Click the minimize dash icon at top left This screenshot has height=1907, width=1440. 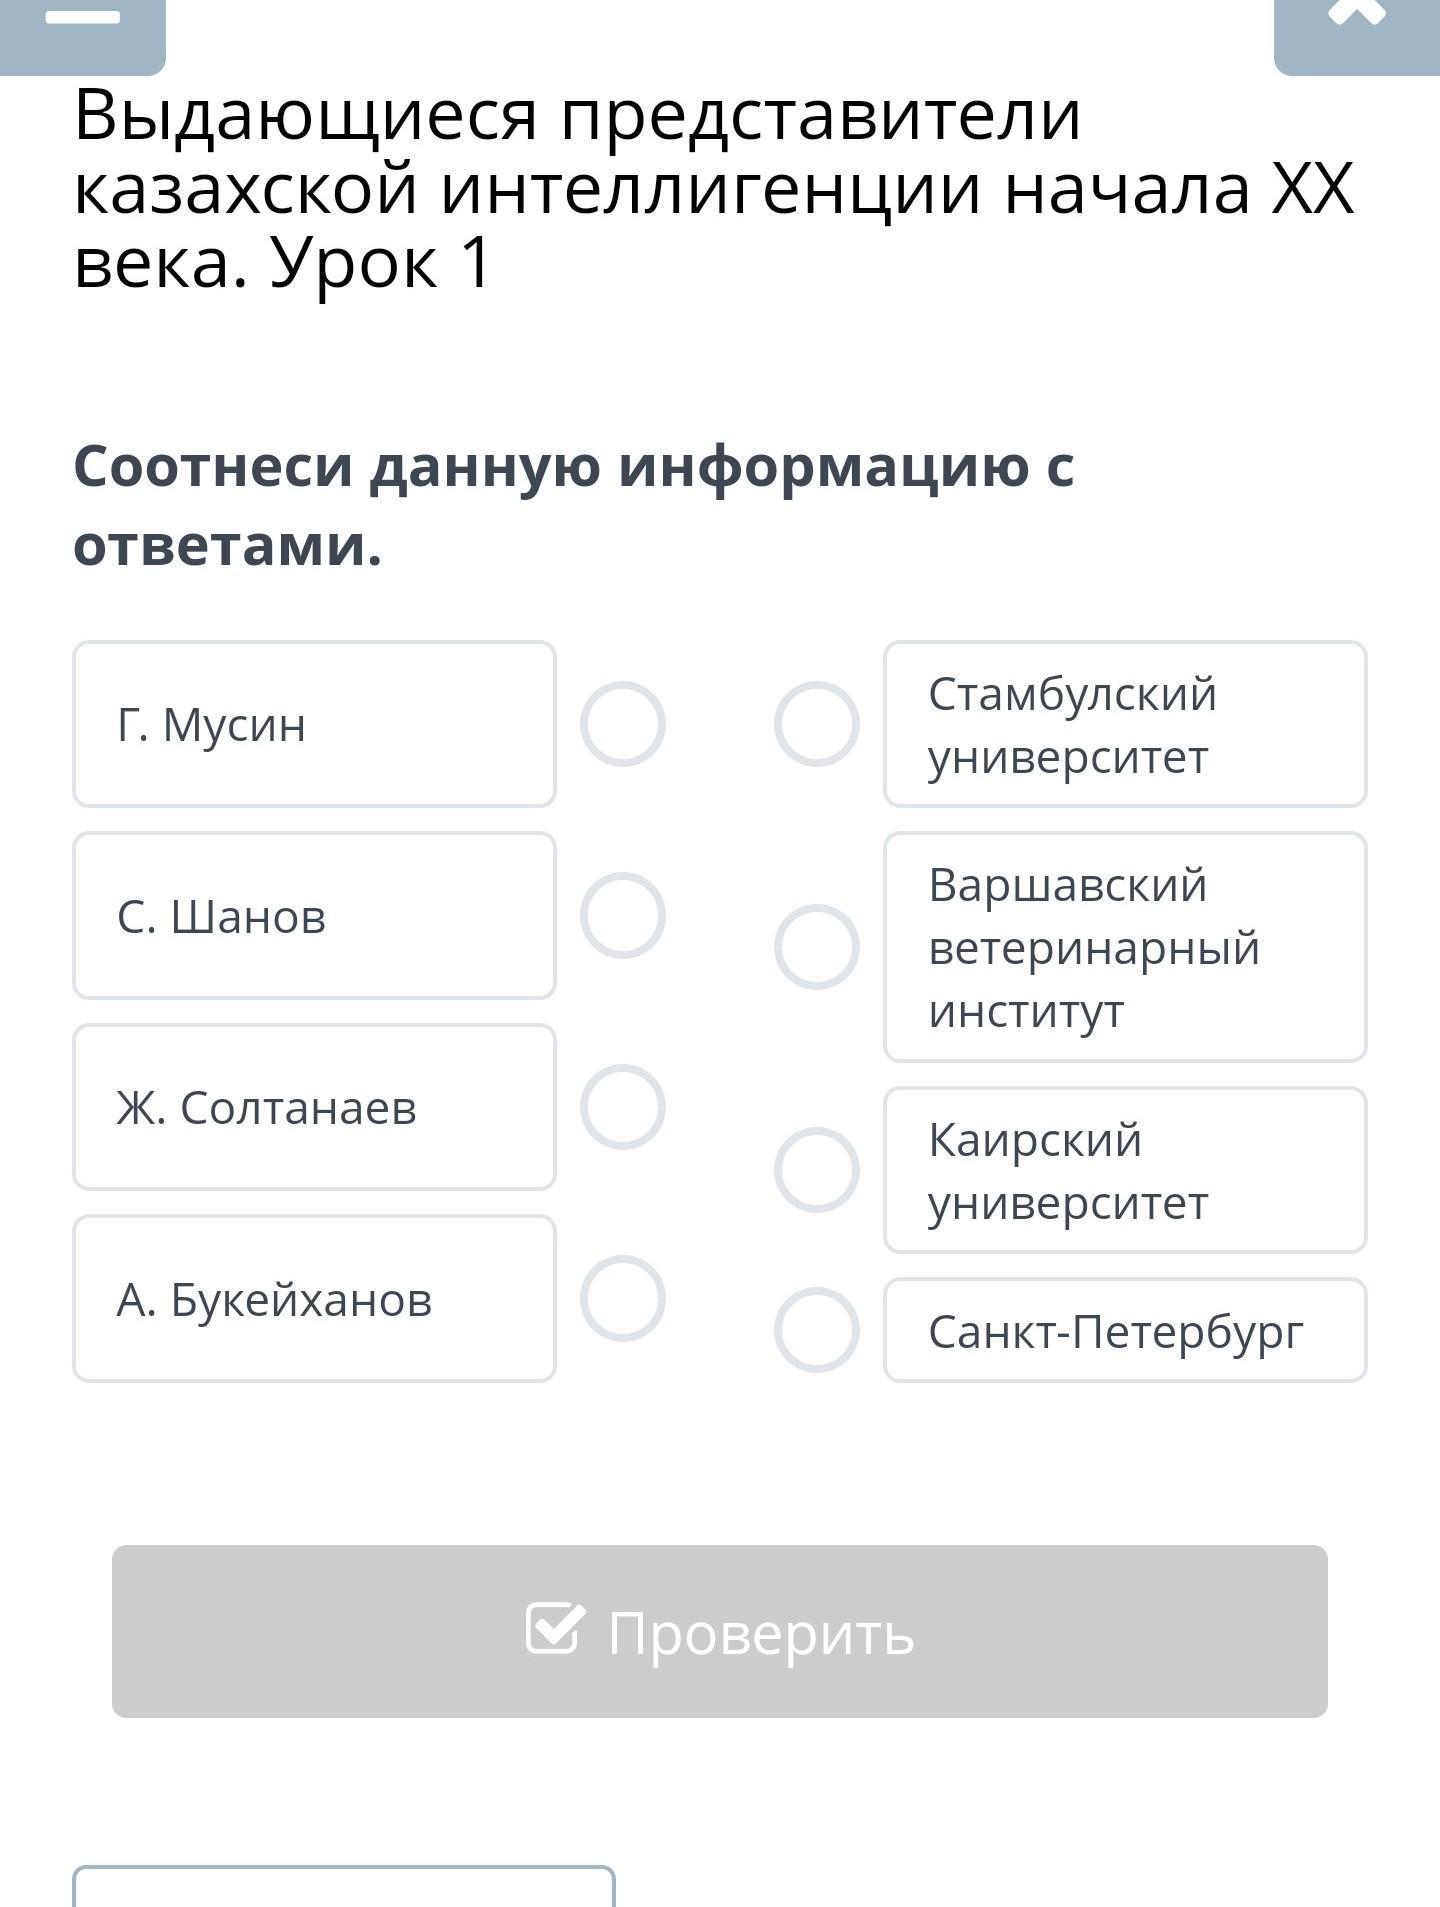82,20
